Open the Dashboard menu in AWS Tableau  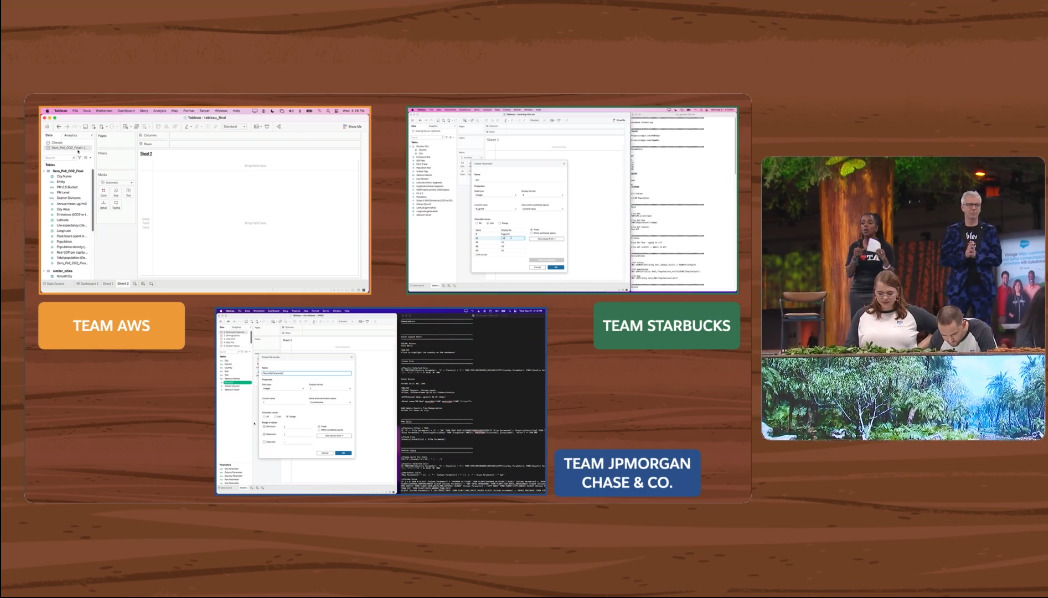(x=126, y=110)
